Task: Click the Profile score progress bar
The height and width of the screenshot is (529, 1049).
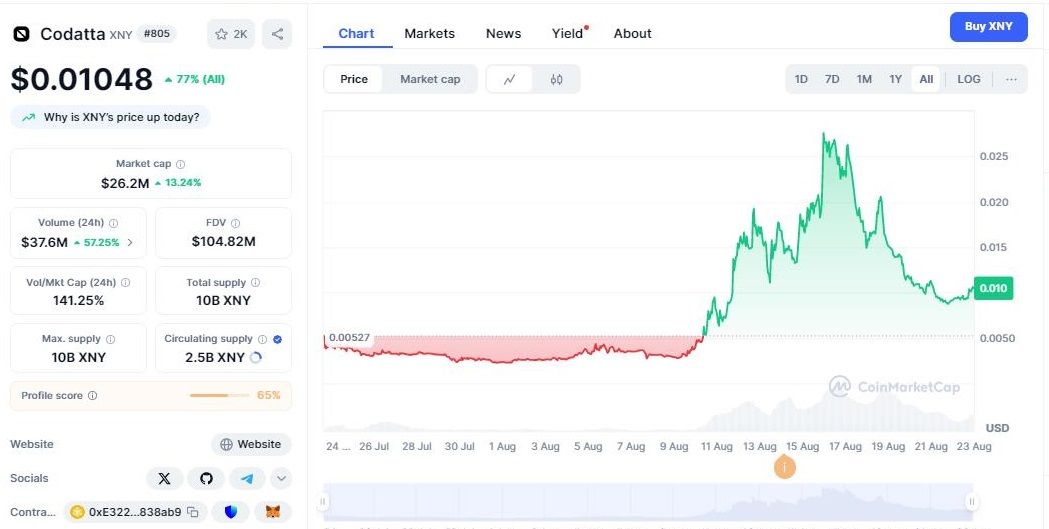Action: point(219,396)
